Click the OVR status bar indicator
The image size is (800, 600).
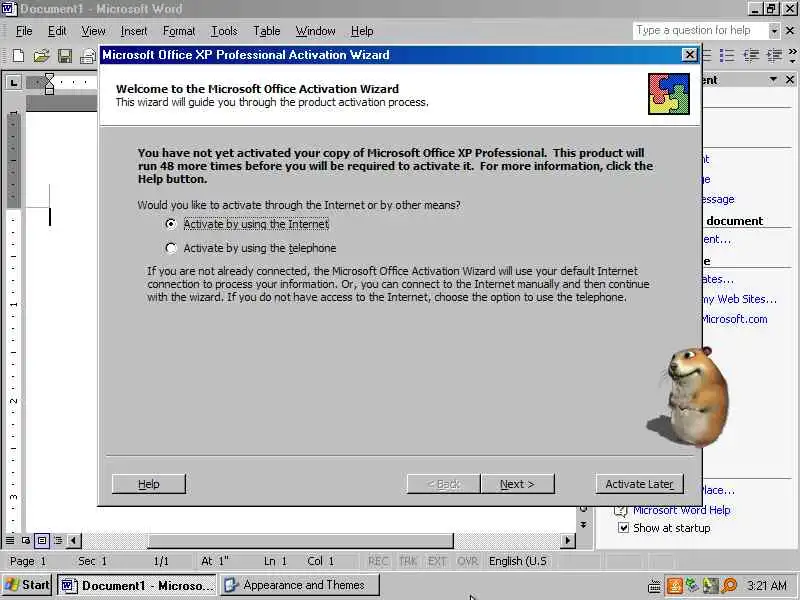(x=468, y=561)
